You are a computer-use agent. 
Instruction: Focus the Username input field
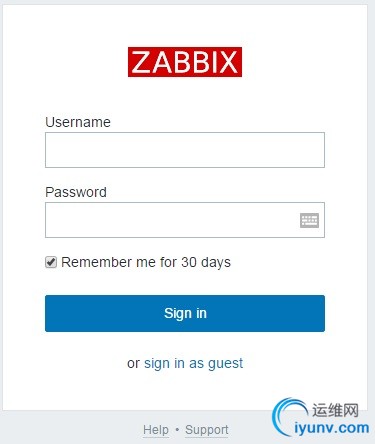[185, 150]
